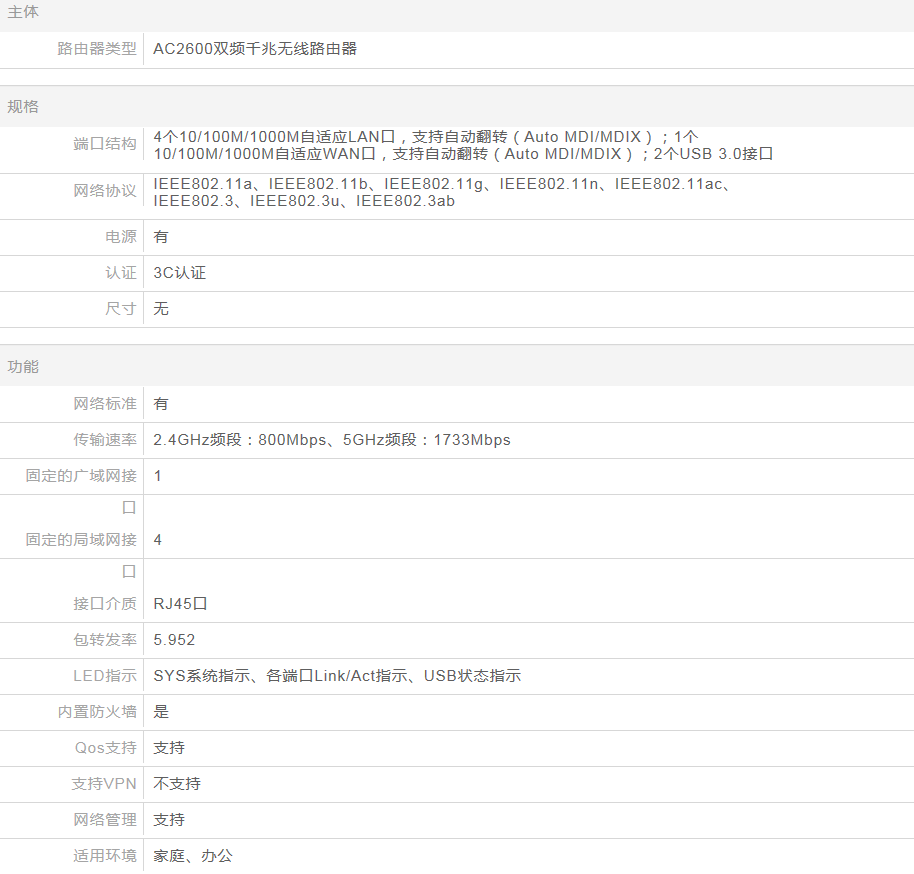This screenshot has height=874, width=914.
Task: Click the AC2600双频千兆无线路由器 value text
Action: click(x=255, y=48)
